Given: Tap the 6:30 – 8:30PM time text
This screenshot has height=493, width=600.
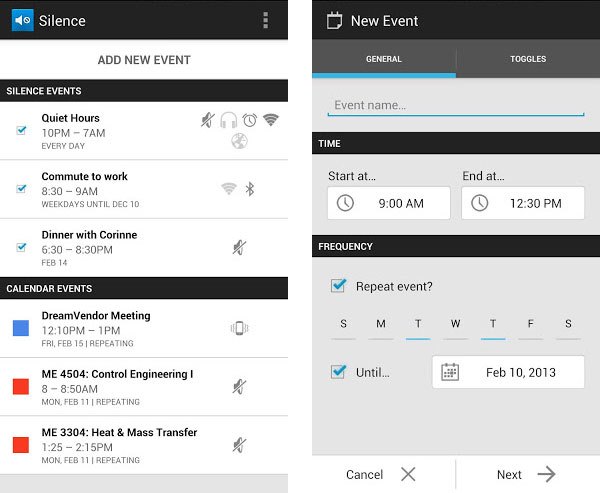Looking at the screenshot, I should click(77, 250).
